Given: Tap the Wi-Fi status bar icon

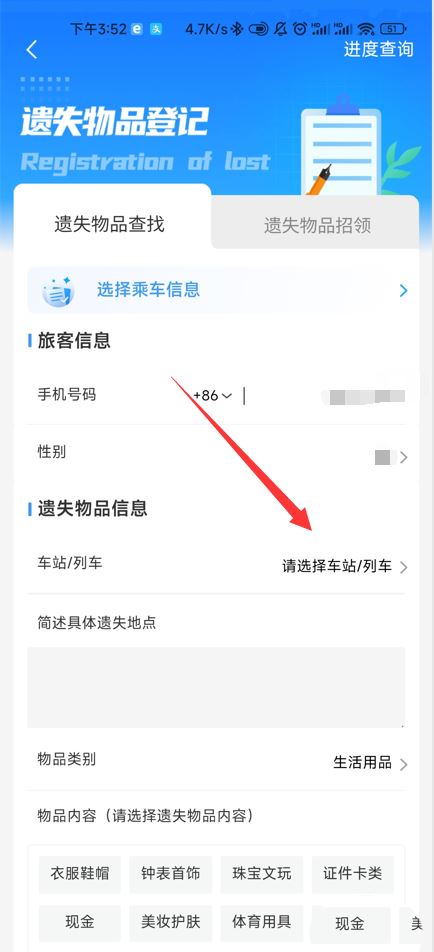Looking at the screenshot, I should point(365,29).
